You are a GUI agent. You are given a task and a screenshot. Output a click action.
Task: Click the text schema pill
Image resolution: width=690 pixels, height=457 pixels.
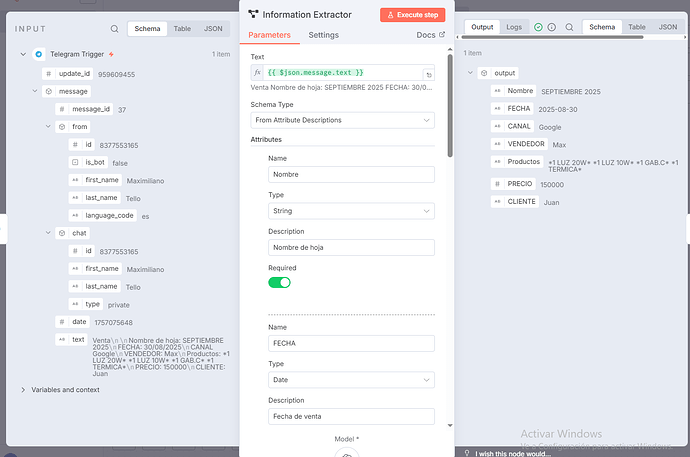[71, 340]
